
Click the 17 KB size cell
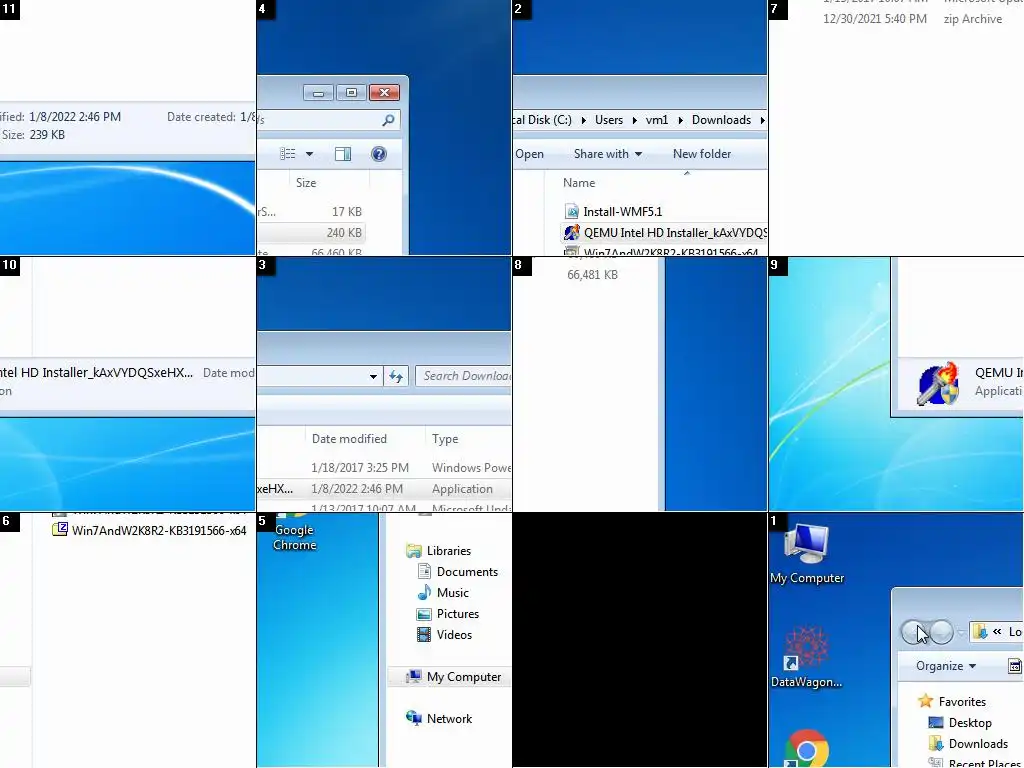point(346,212)
